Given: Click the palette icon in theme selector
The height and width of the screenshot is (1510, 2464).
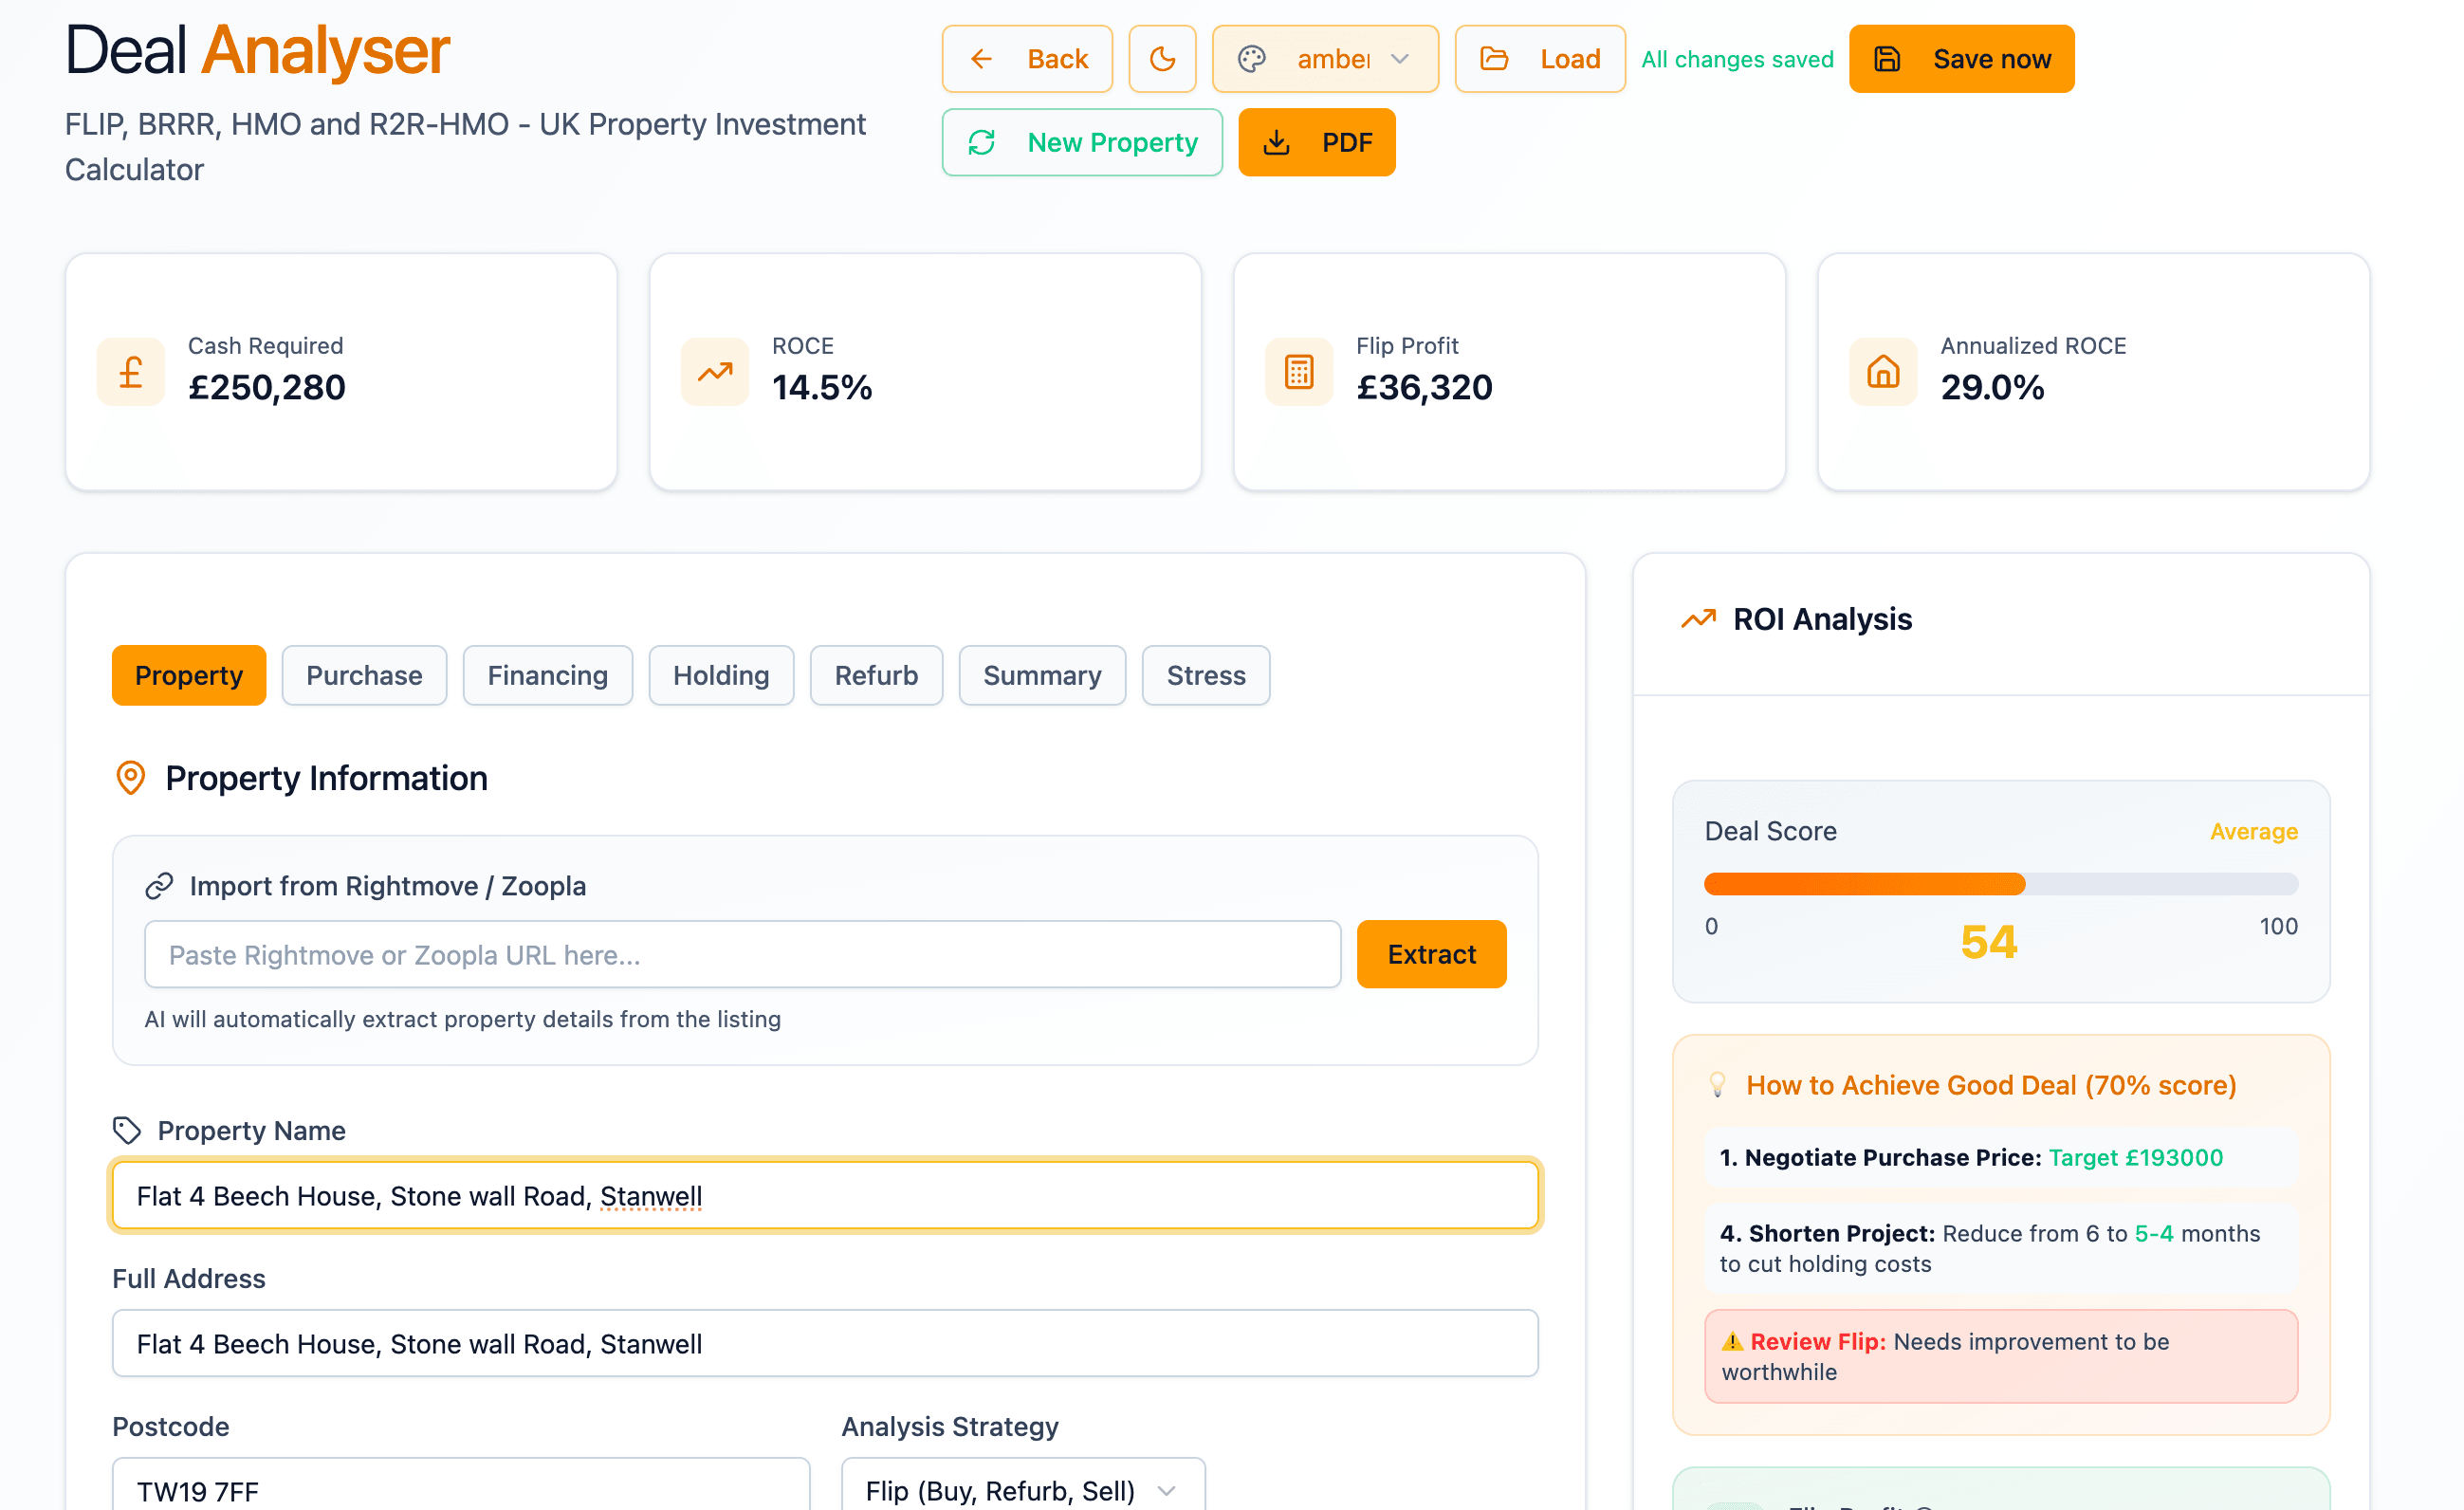Looking at the screenshot, I should [x=1252, y=59].
